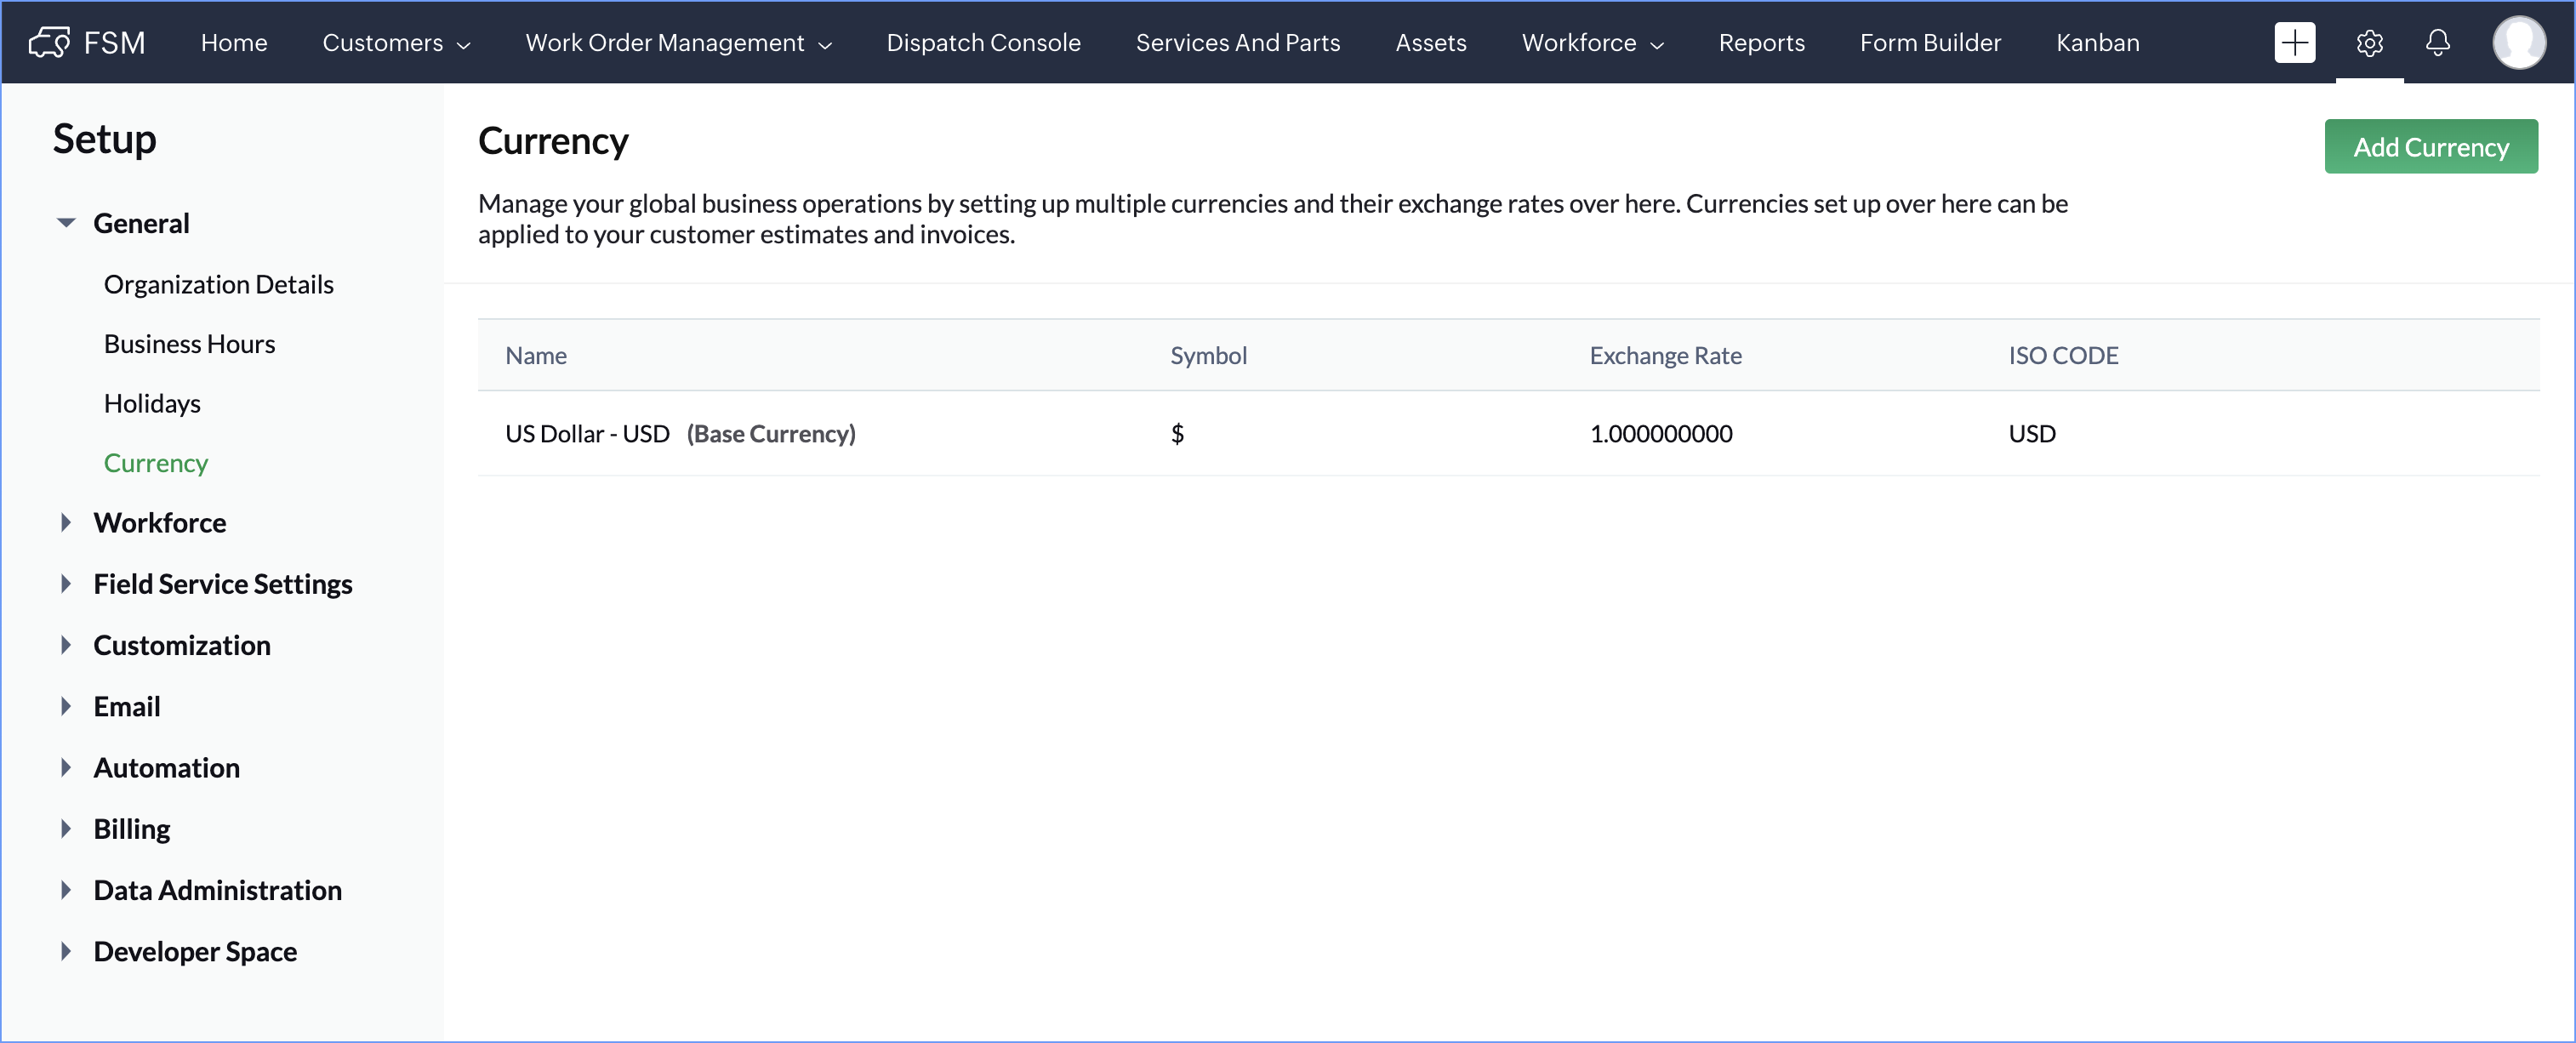Open Holidays settings page
Viewport: 2576px width, 1043px height.
point(152,404)
